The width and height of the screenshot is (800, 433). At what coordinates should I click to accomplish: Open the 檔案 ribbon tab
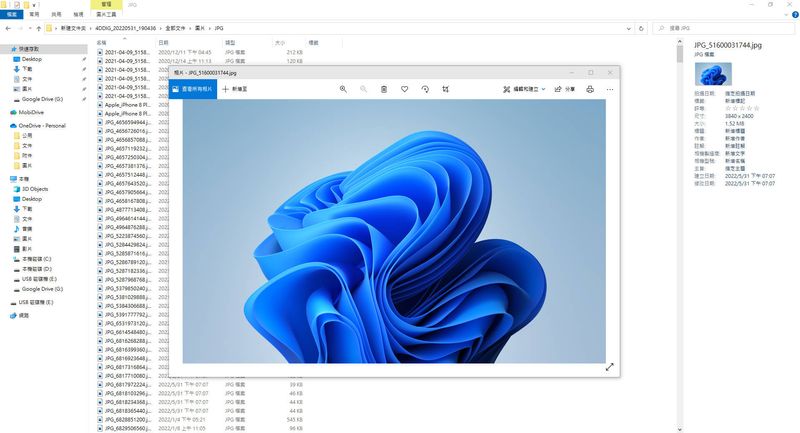pos(11,14)
